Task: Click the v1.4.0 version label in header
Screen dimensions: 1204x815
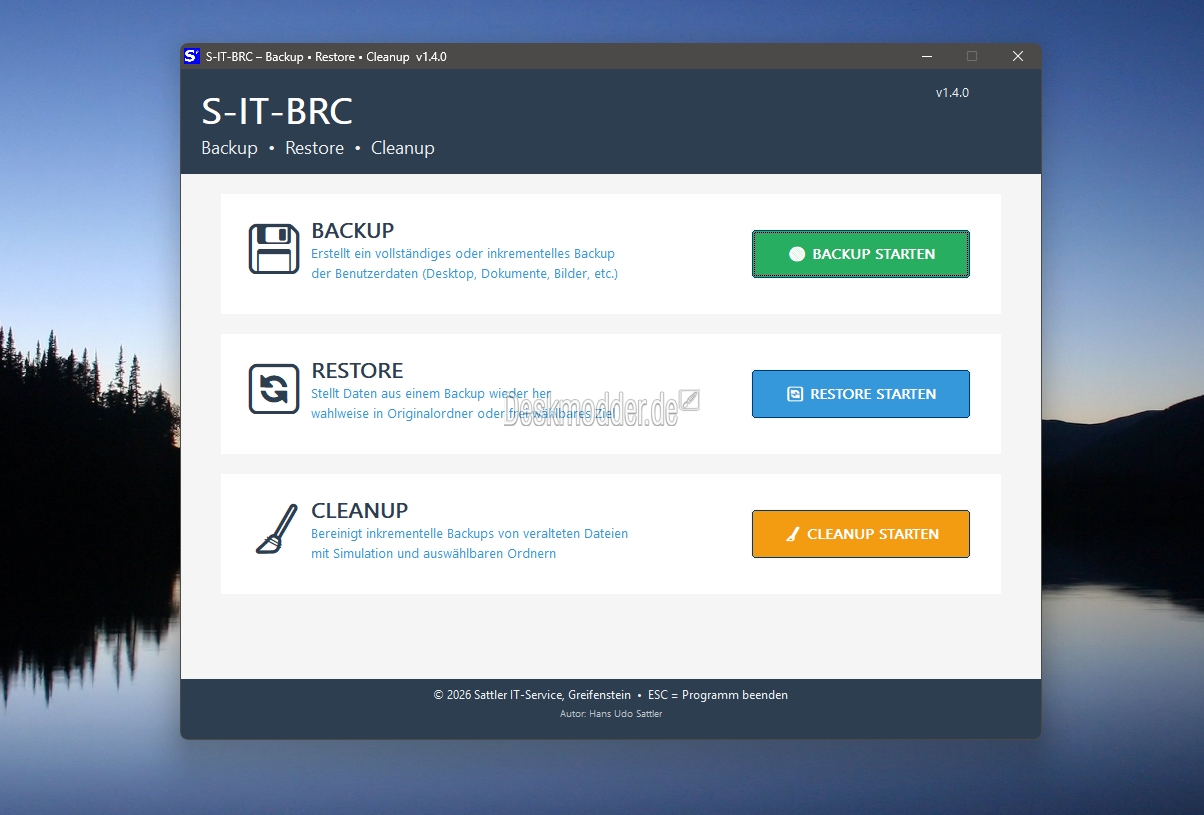Action: [951, 93]
